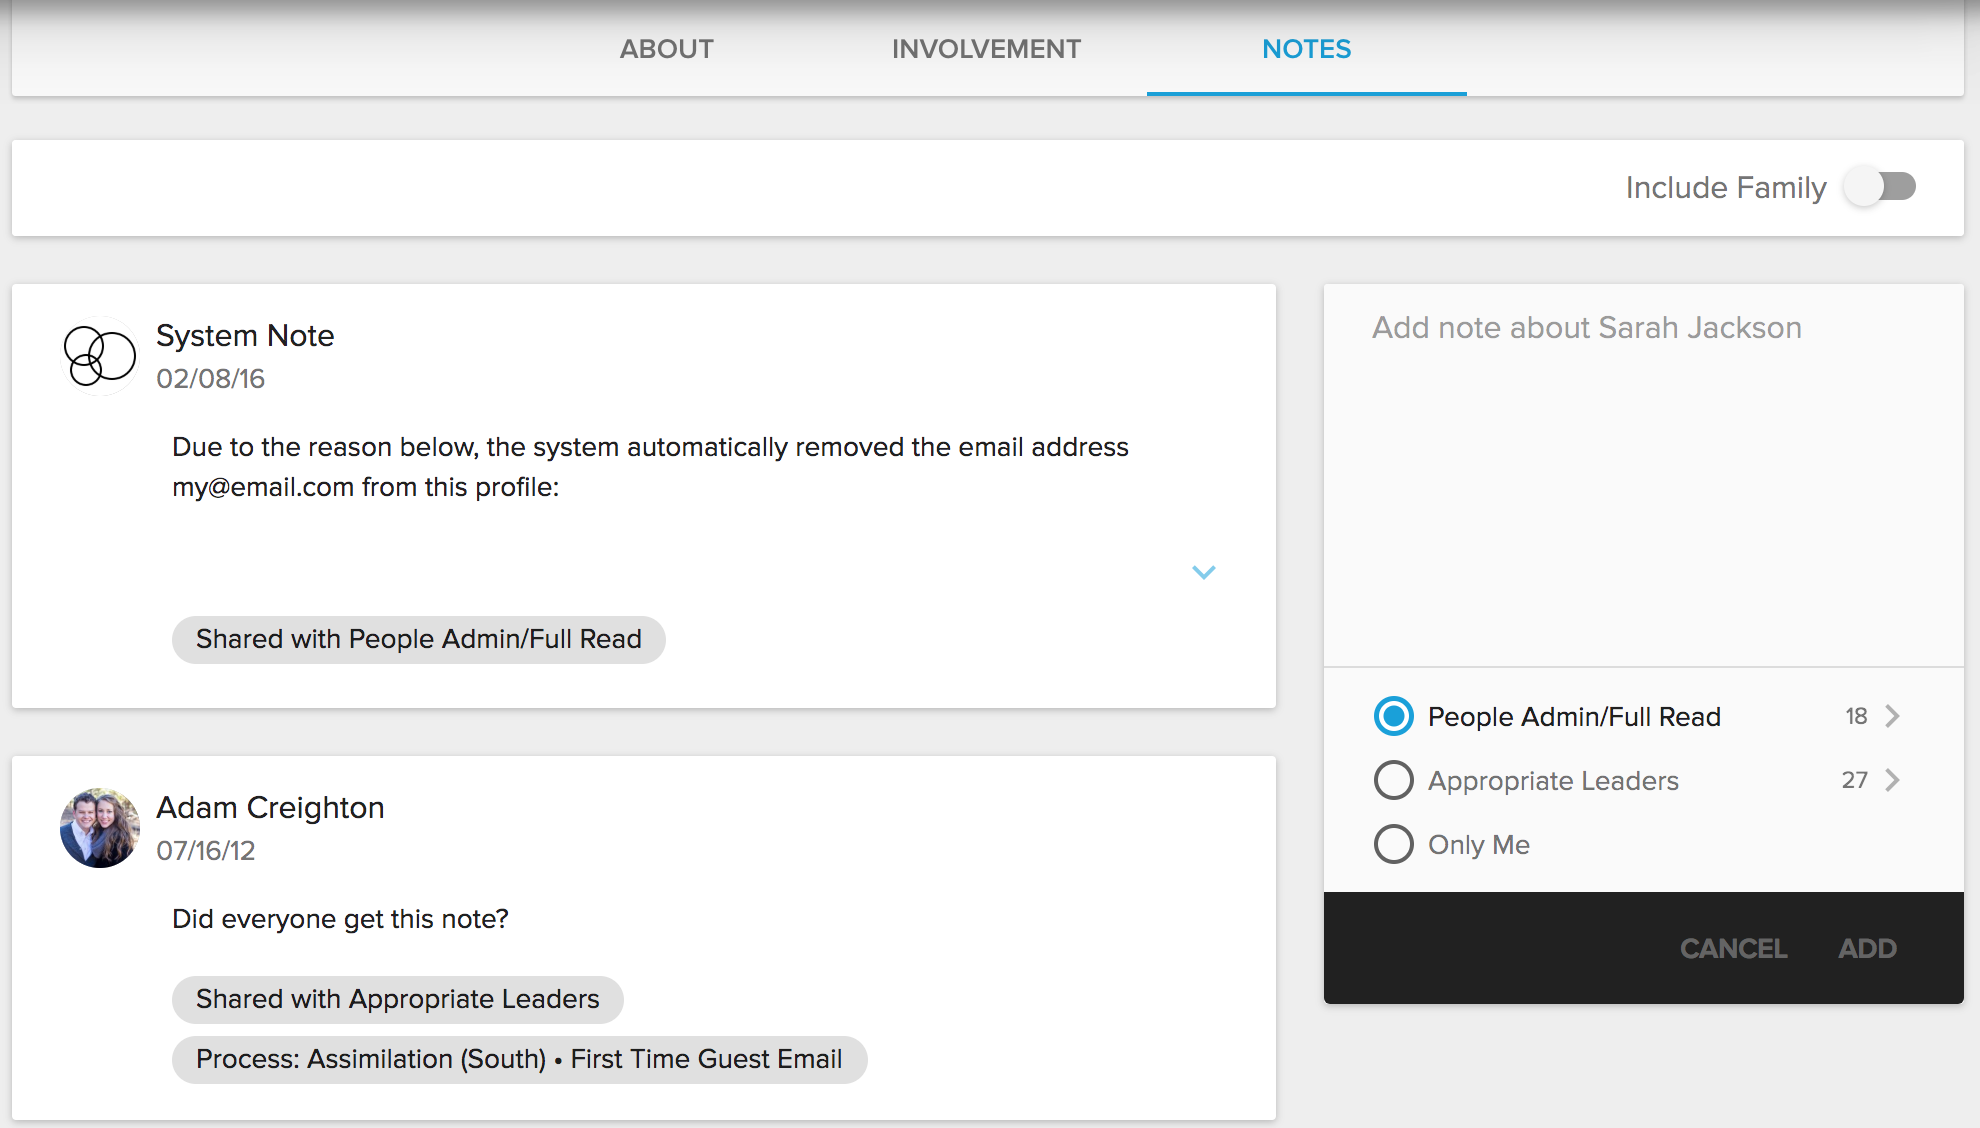Select Only Me radio option

1393,844
